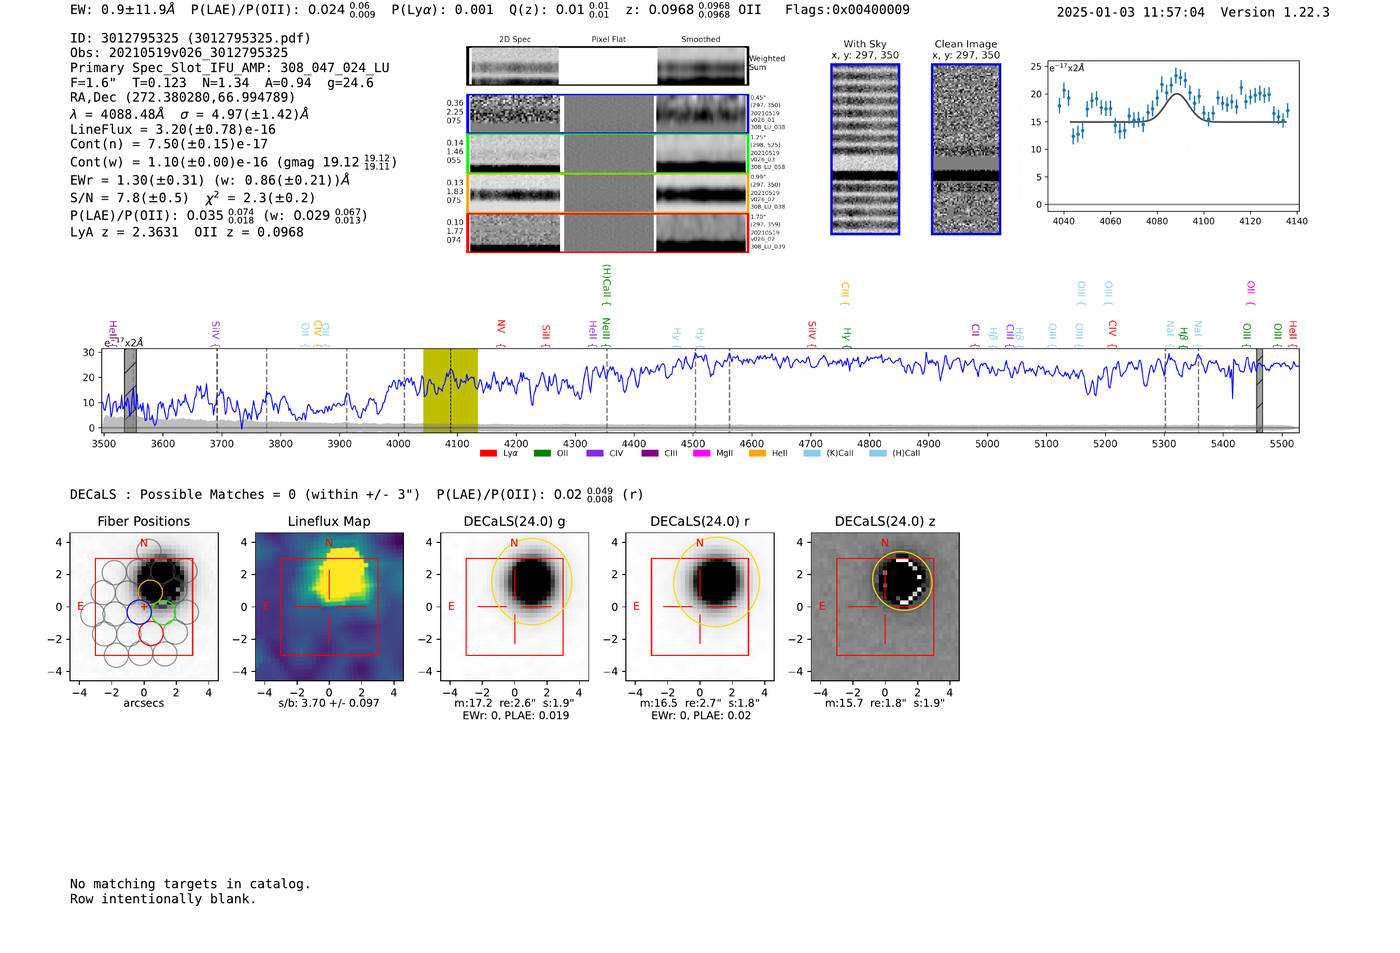This screenshot has width=1400, height=953.
Task: Click the emission line fit plot
Action: [x=1172, y=137]
